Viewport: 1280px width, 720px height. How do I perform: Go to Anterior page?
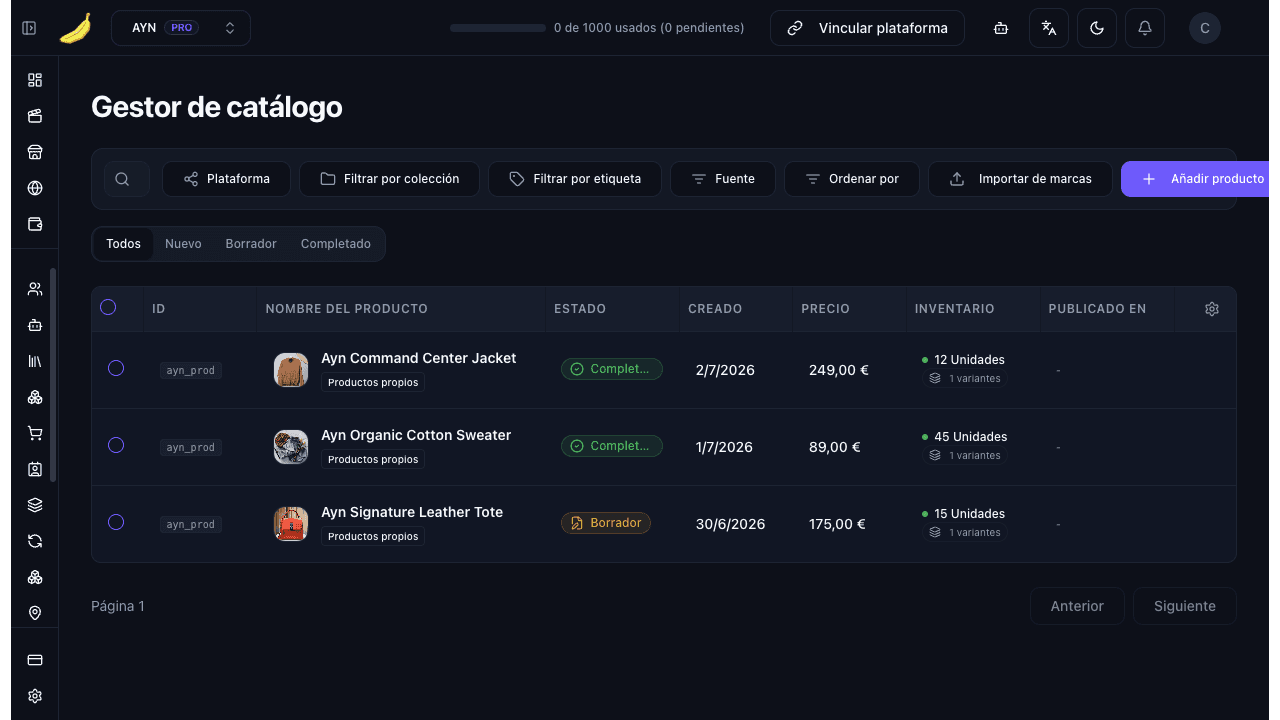pyautogui.click(x=1077, y=606)
